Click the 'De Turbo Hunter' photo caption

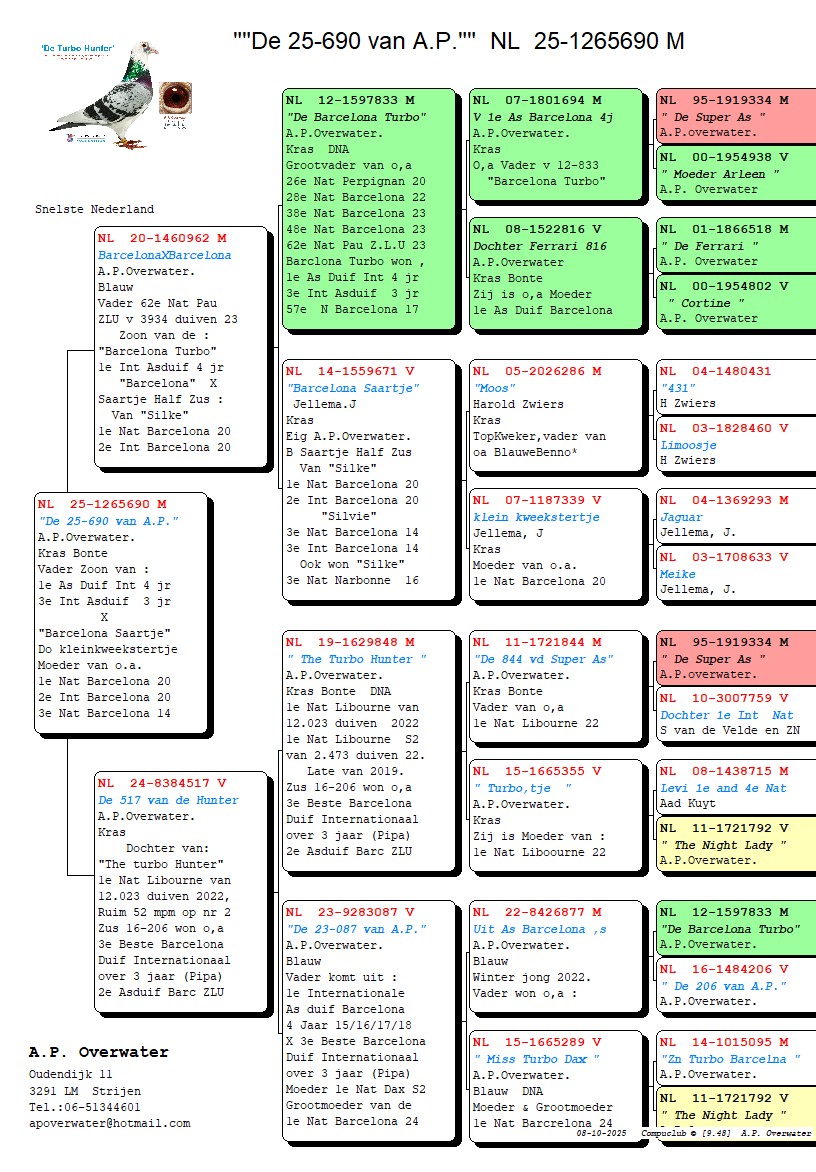(x=78, y=48)
